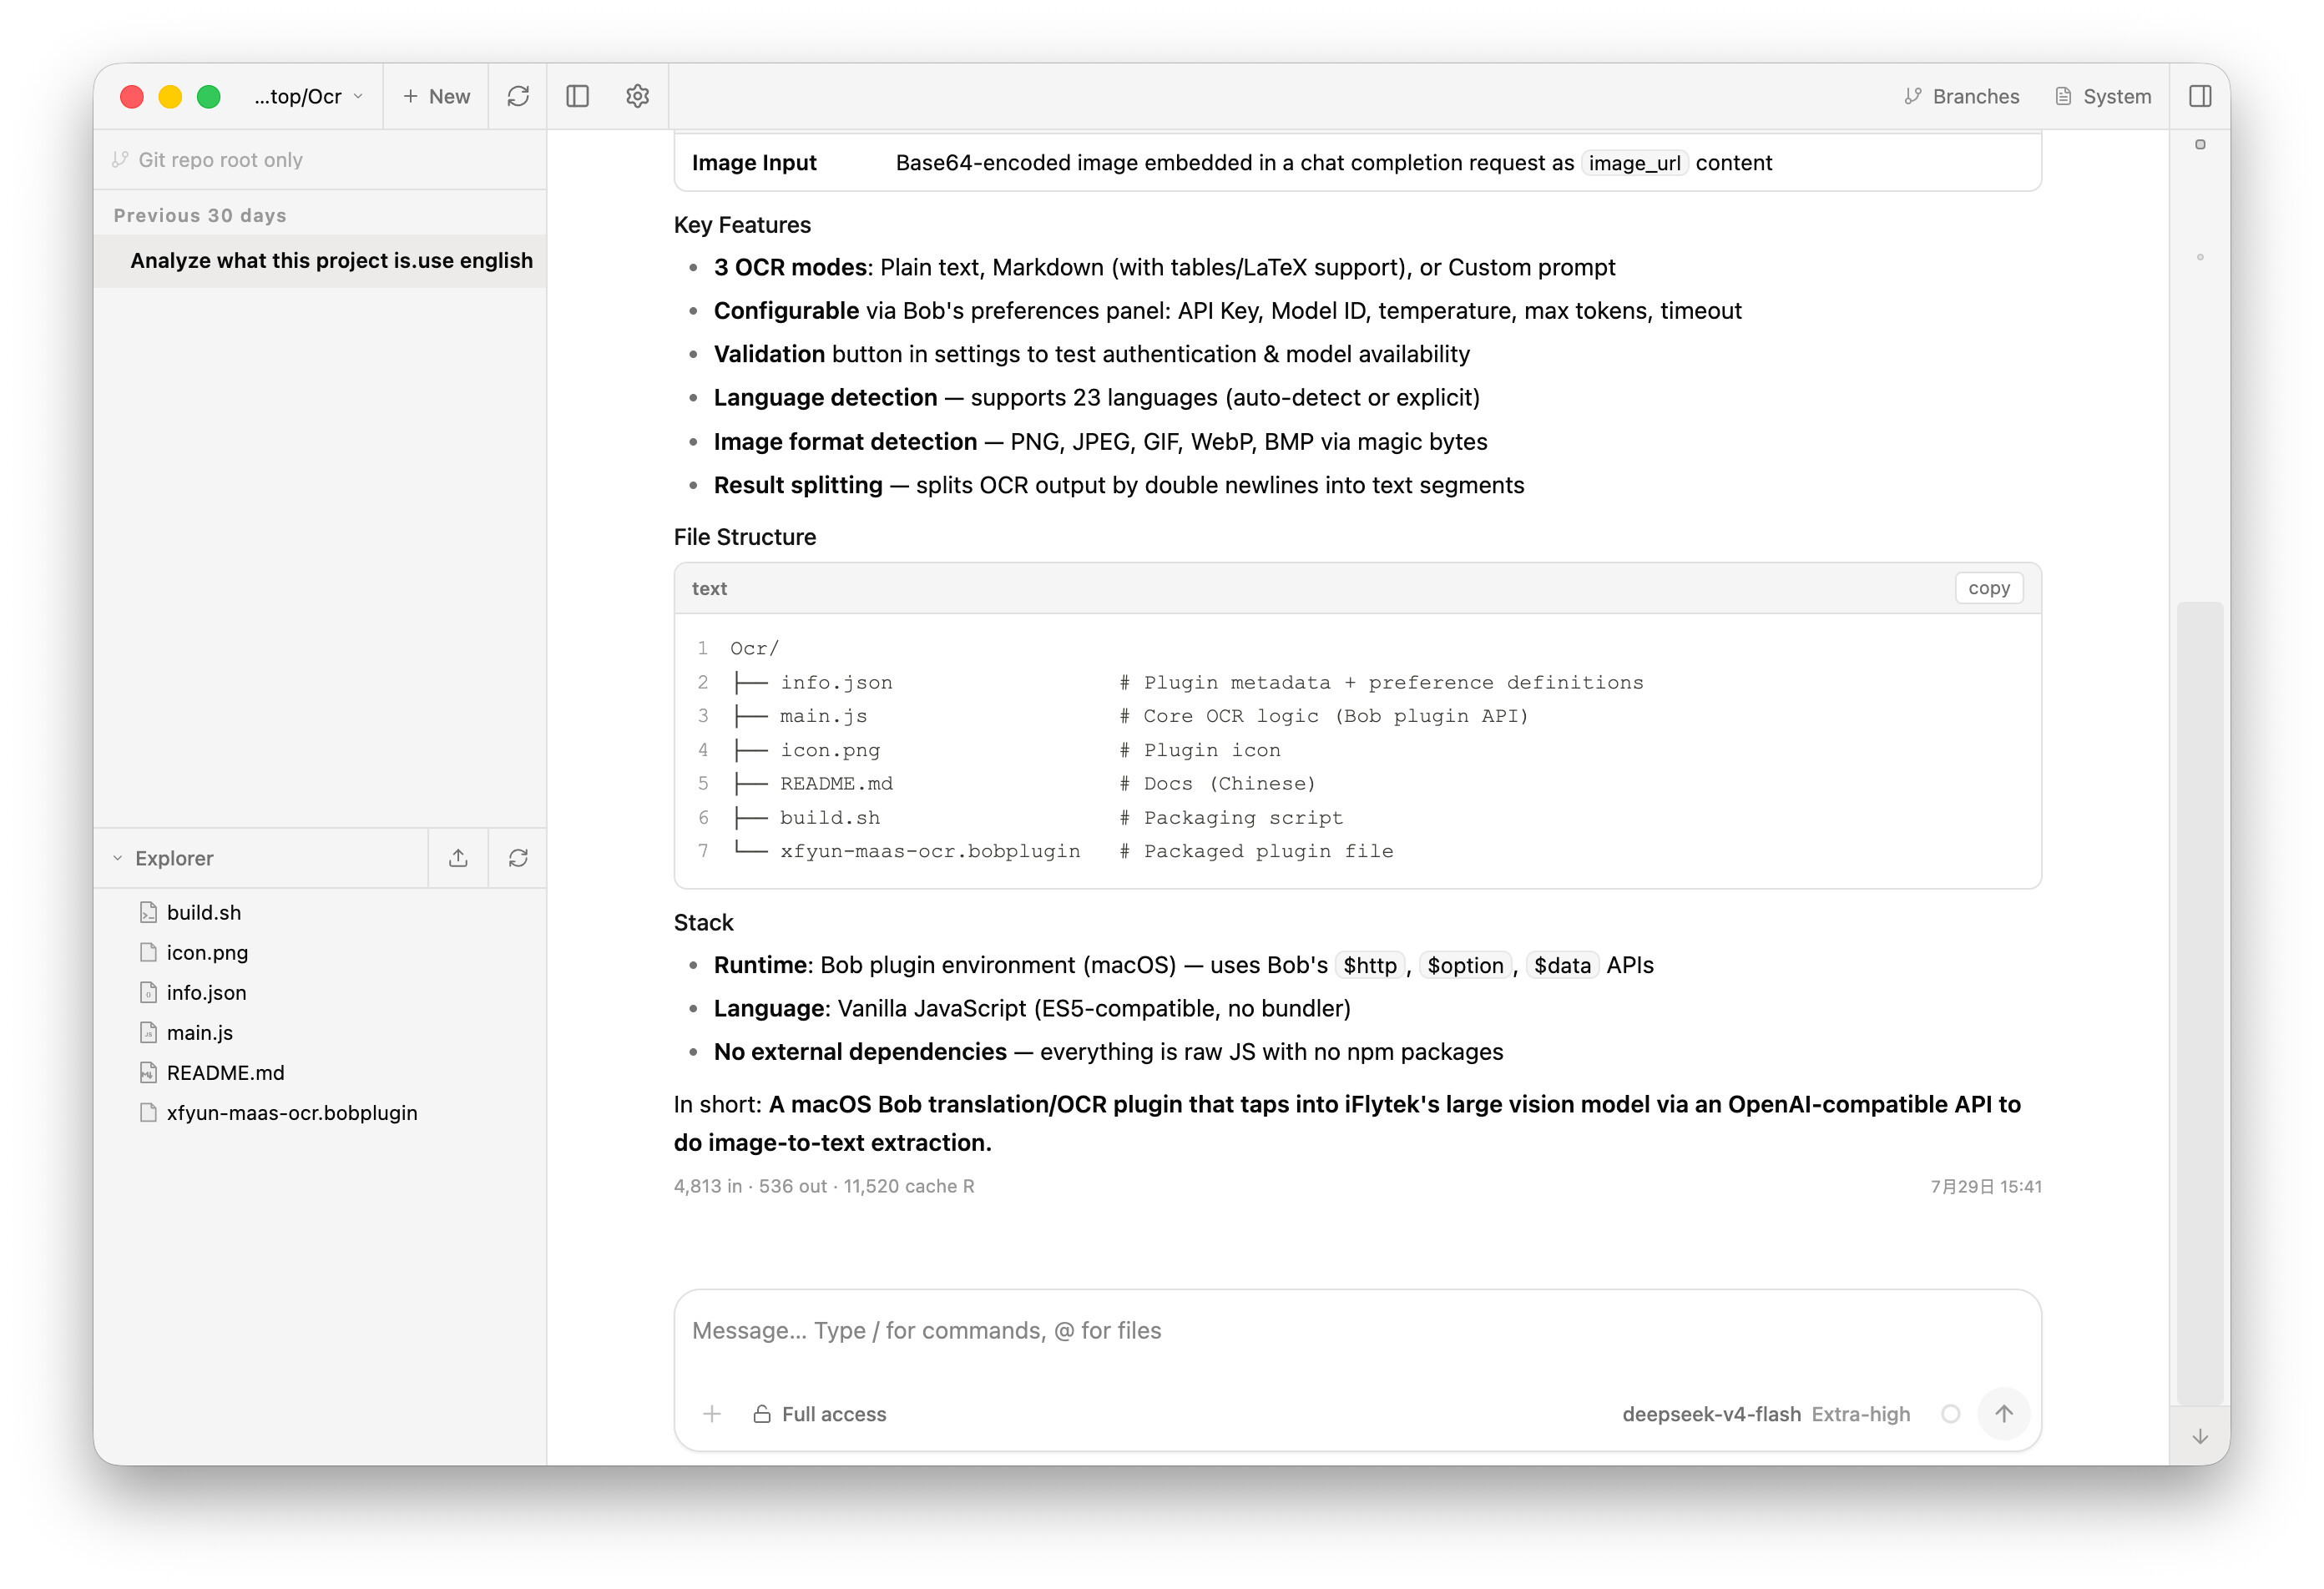Image resolution: width=2324 pixels, height=1589 pixels.
Task: Click the xfyun-maas-ocr.bobplugin file icon
Action: click(x=149, y=1112)
